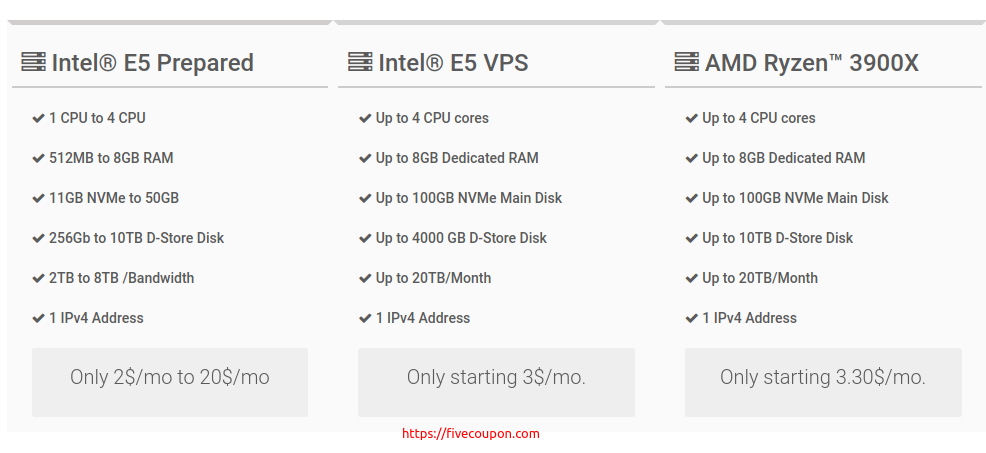This screenshot has height=453, width=986.
Task: Select the Only starting 3$/mo. button
Action: pos(496,383)
